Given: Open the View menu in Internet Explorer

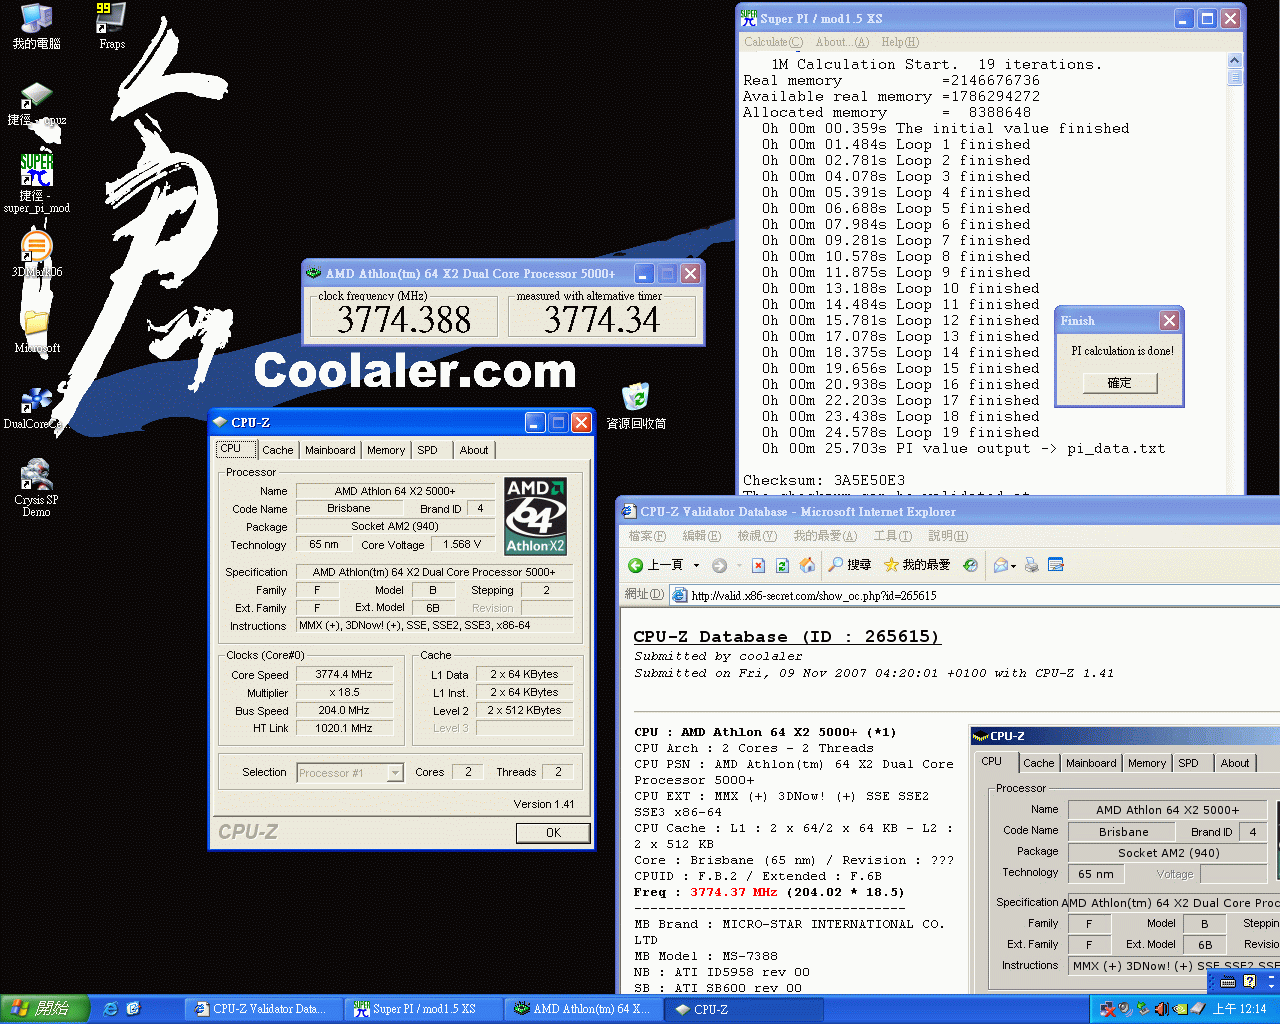Looking at the screenshot, I should click(757, 536).
